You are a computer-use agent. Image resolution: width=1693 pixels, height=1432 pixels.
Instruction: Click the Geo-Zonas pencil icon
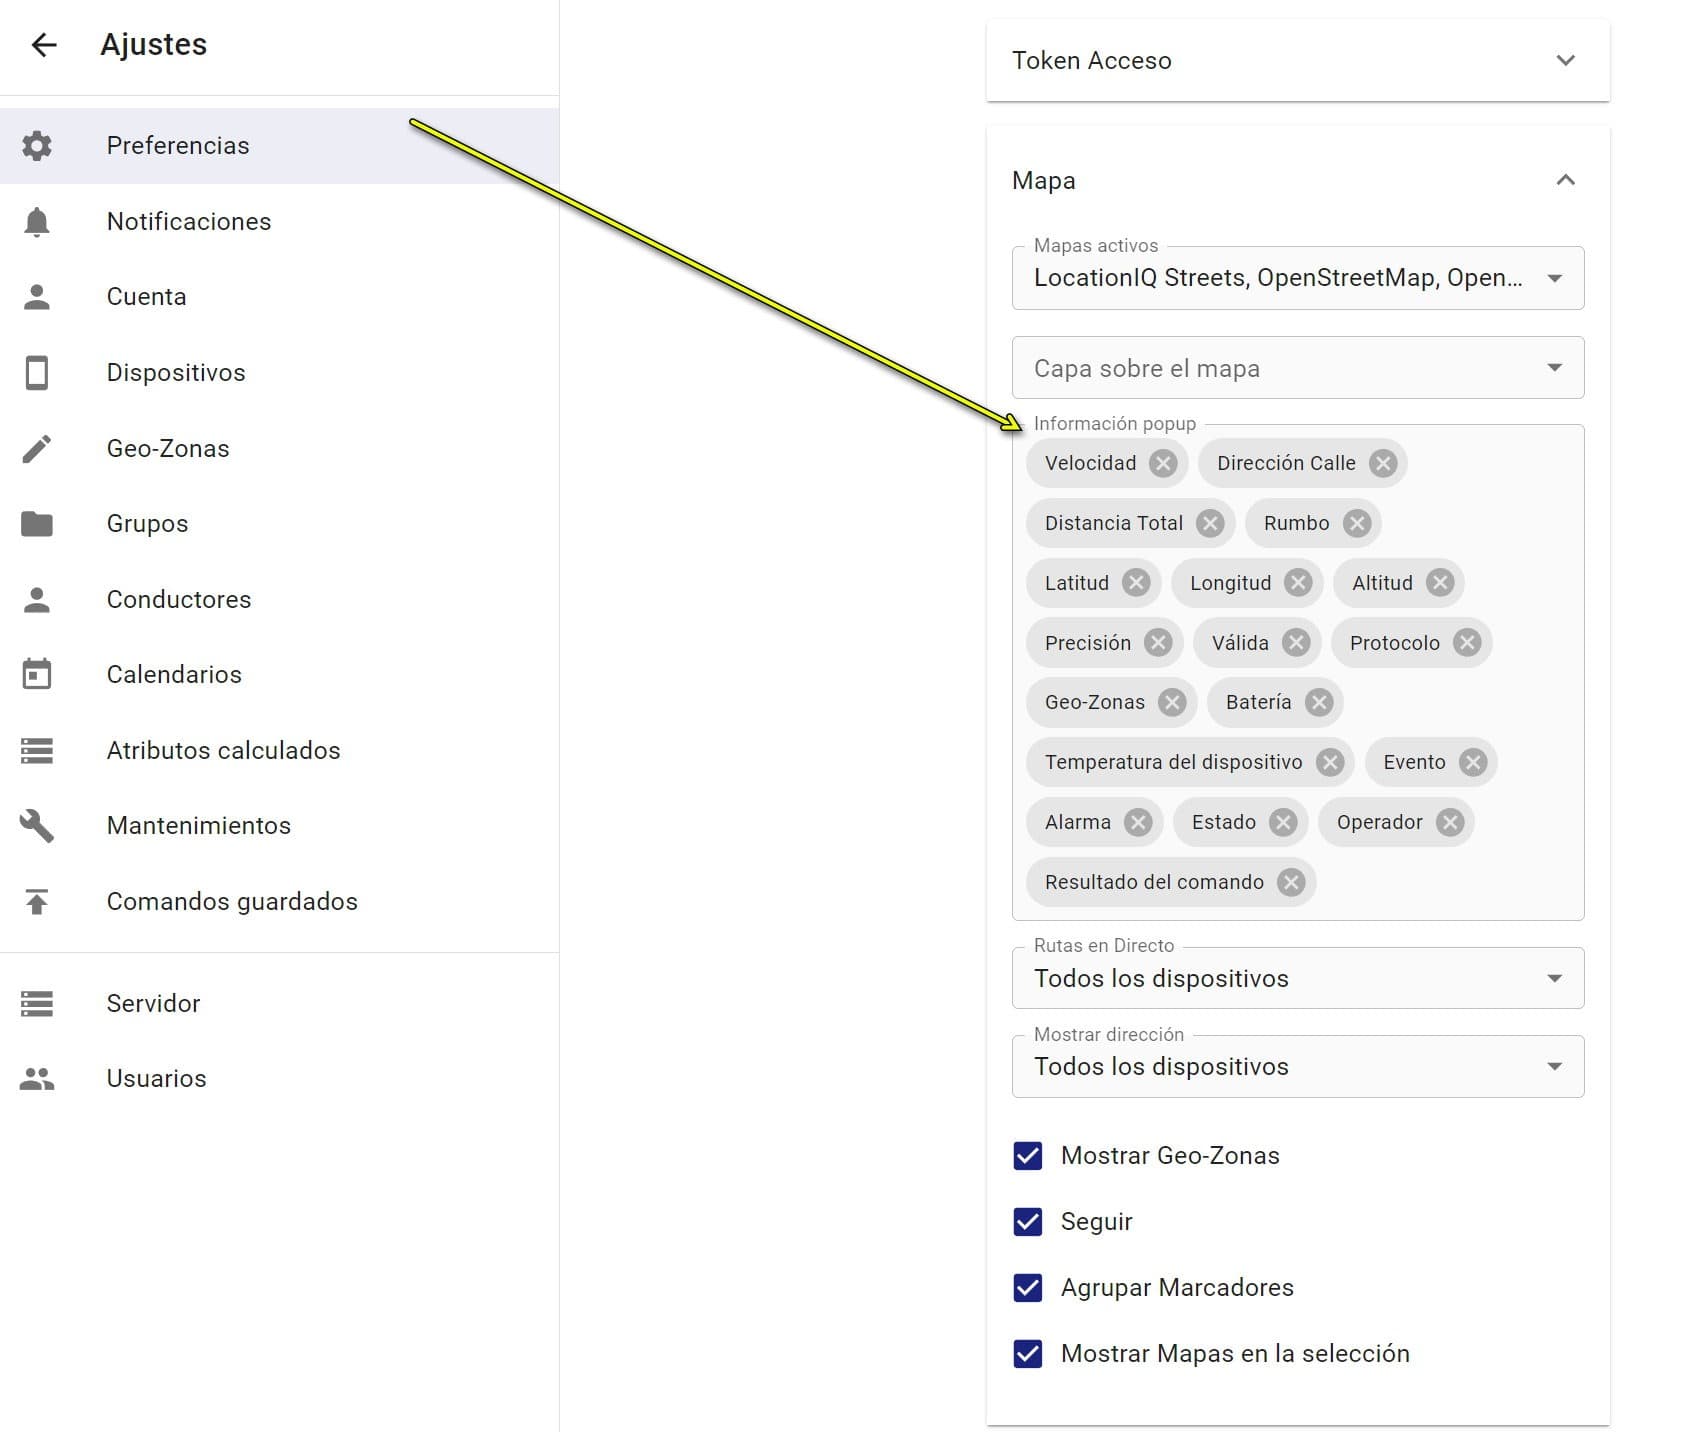point(37,449)
